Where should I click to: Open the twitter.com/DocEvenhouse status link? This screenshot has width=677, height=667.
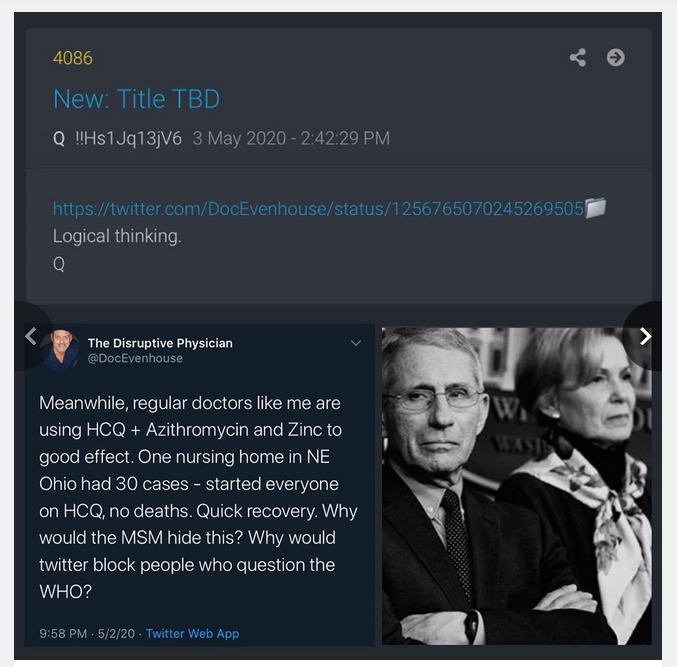[x=318, y=209]
